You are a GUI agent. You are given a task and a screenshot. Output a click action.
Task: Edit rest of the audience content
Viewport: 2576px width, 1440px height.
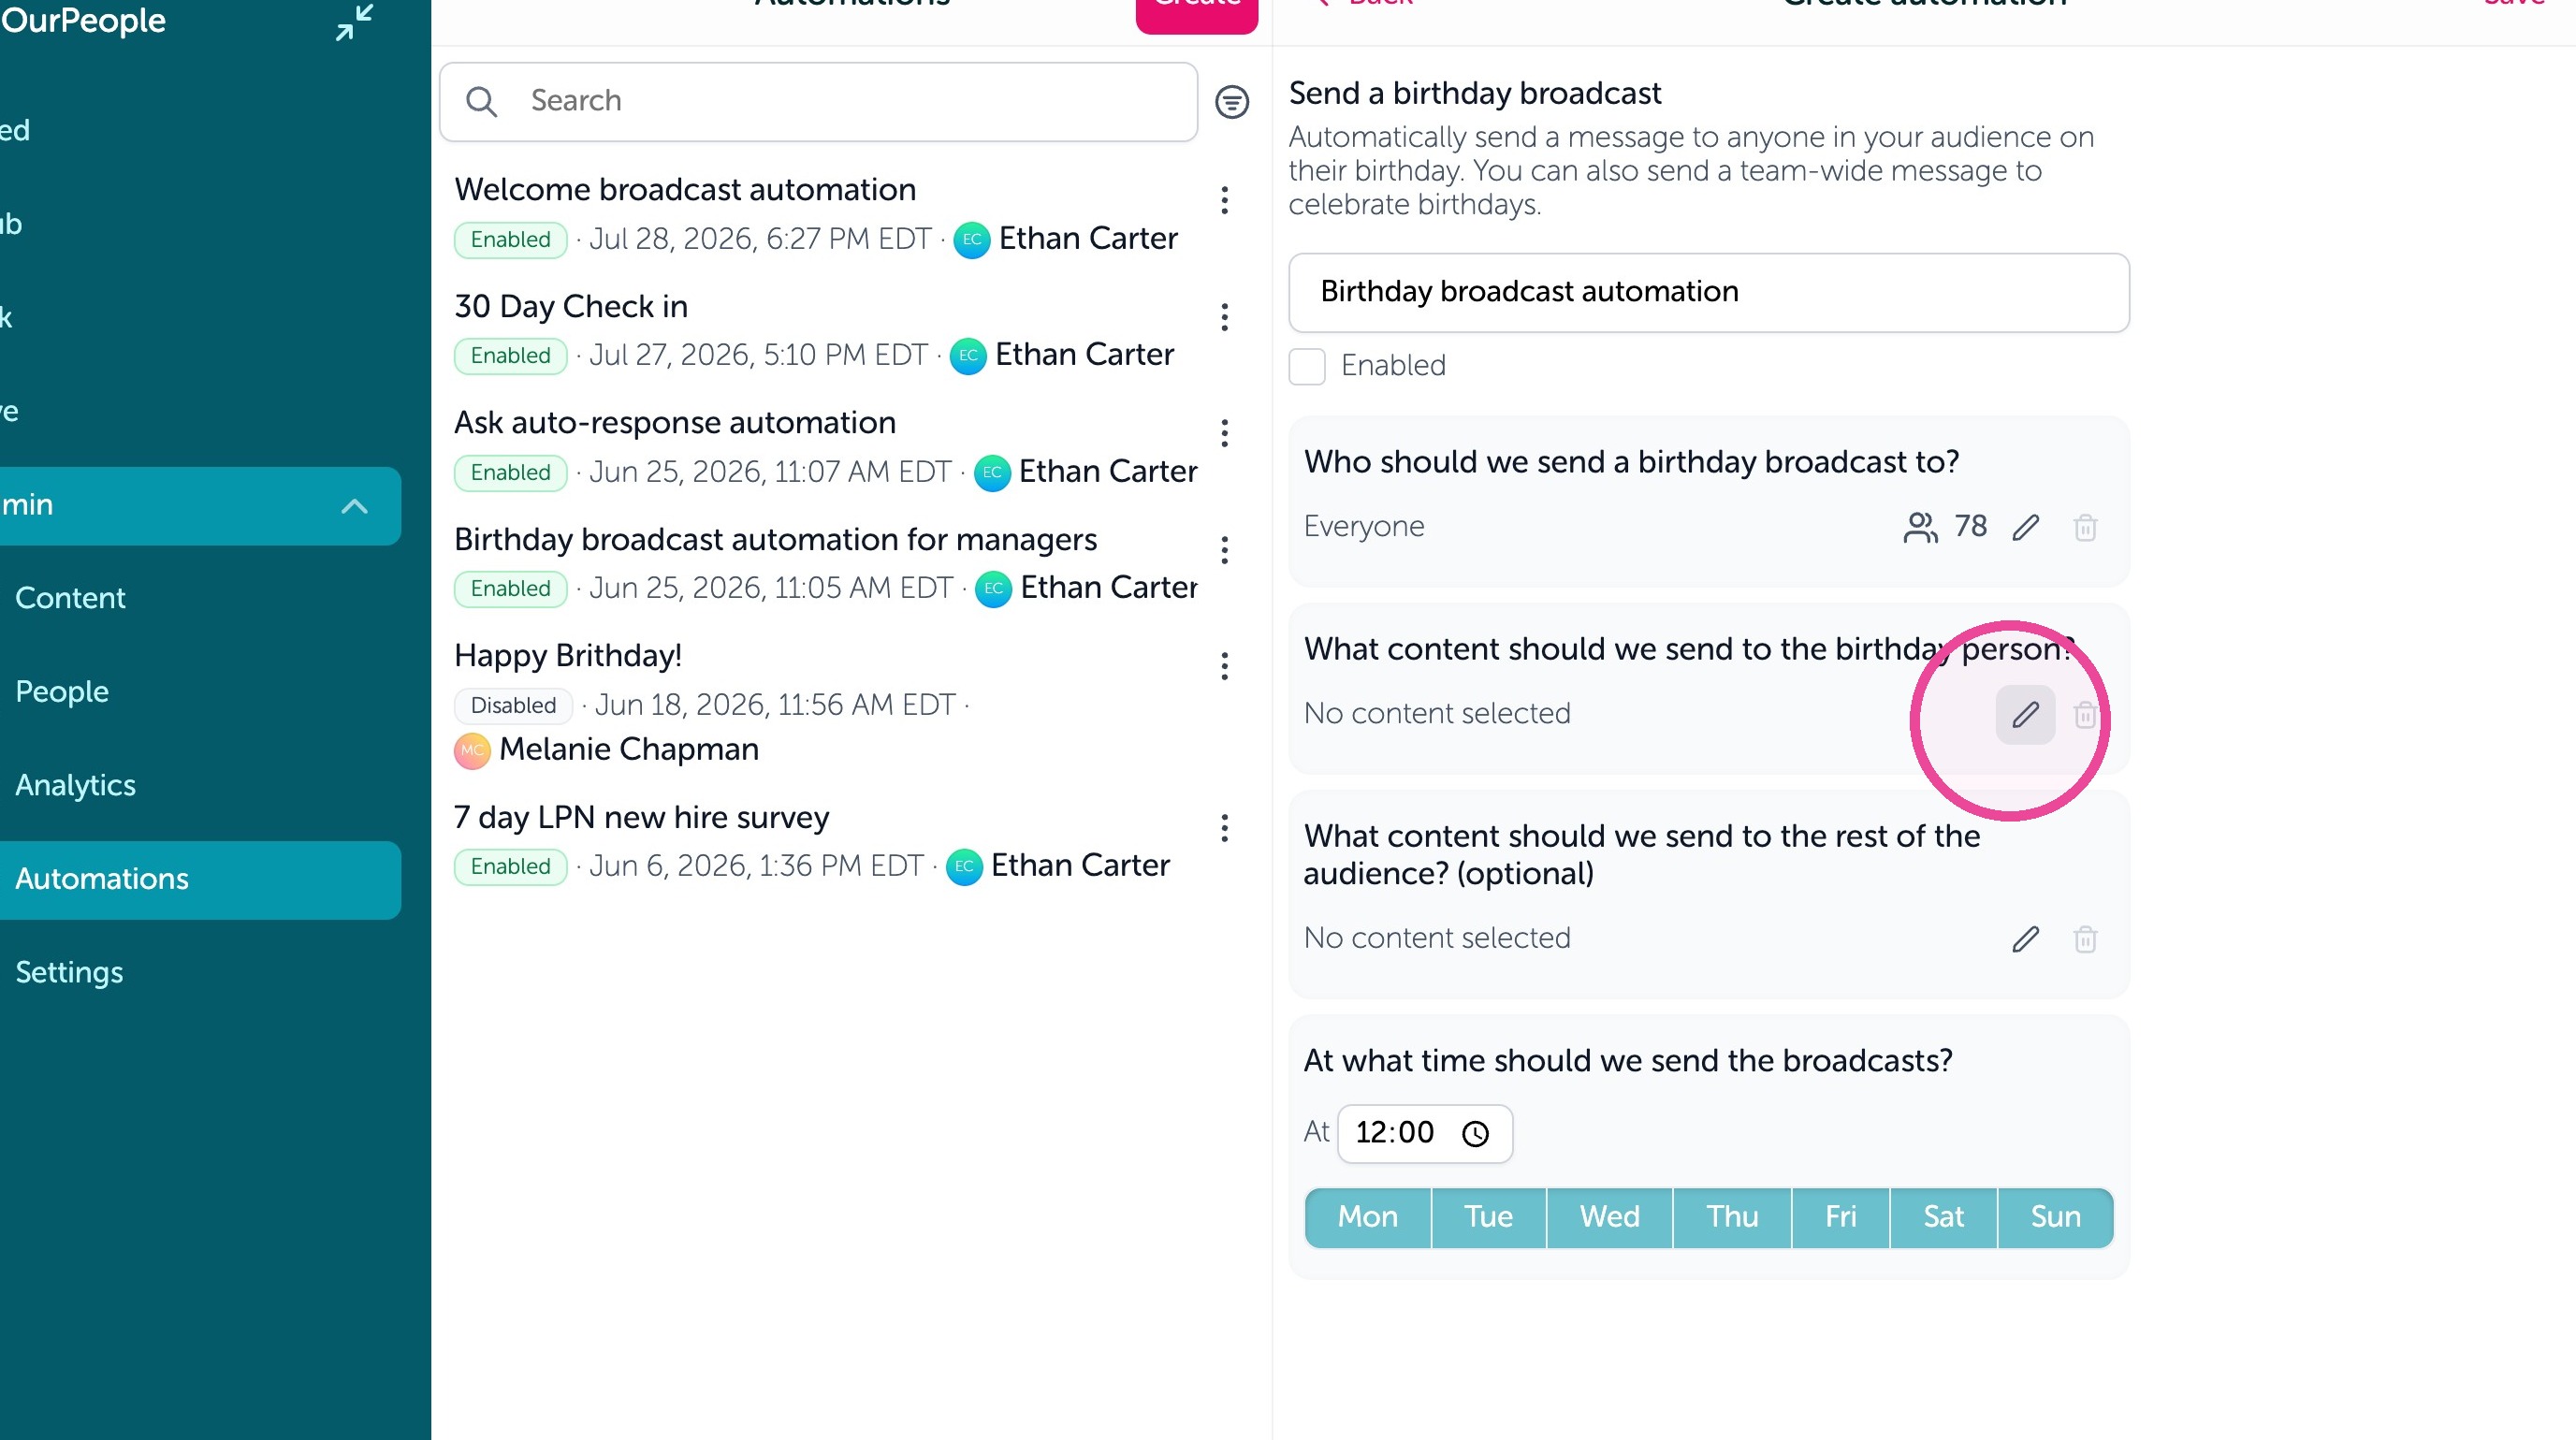click(2025, 939)
